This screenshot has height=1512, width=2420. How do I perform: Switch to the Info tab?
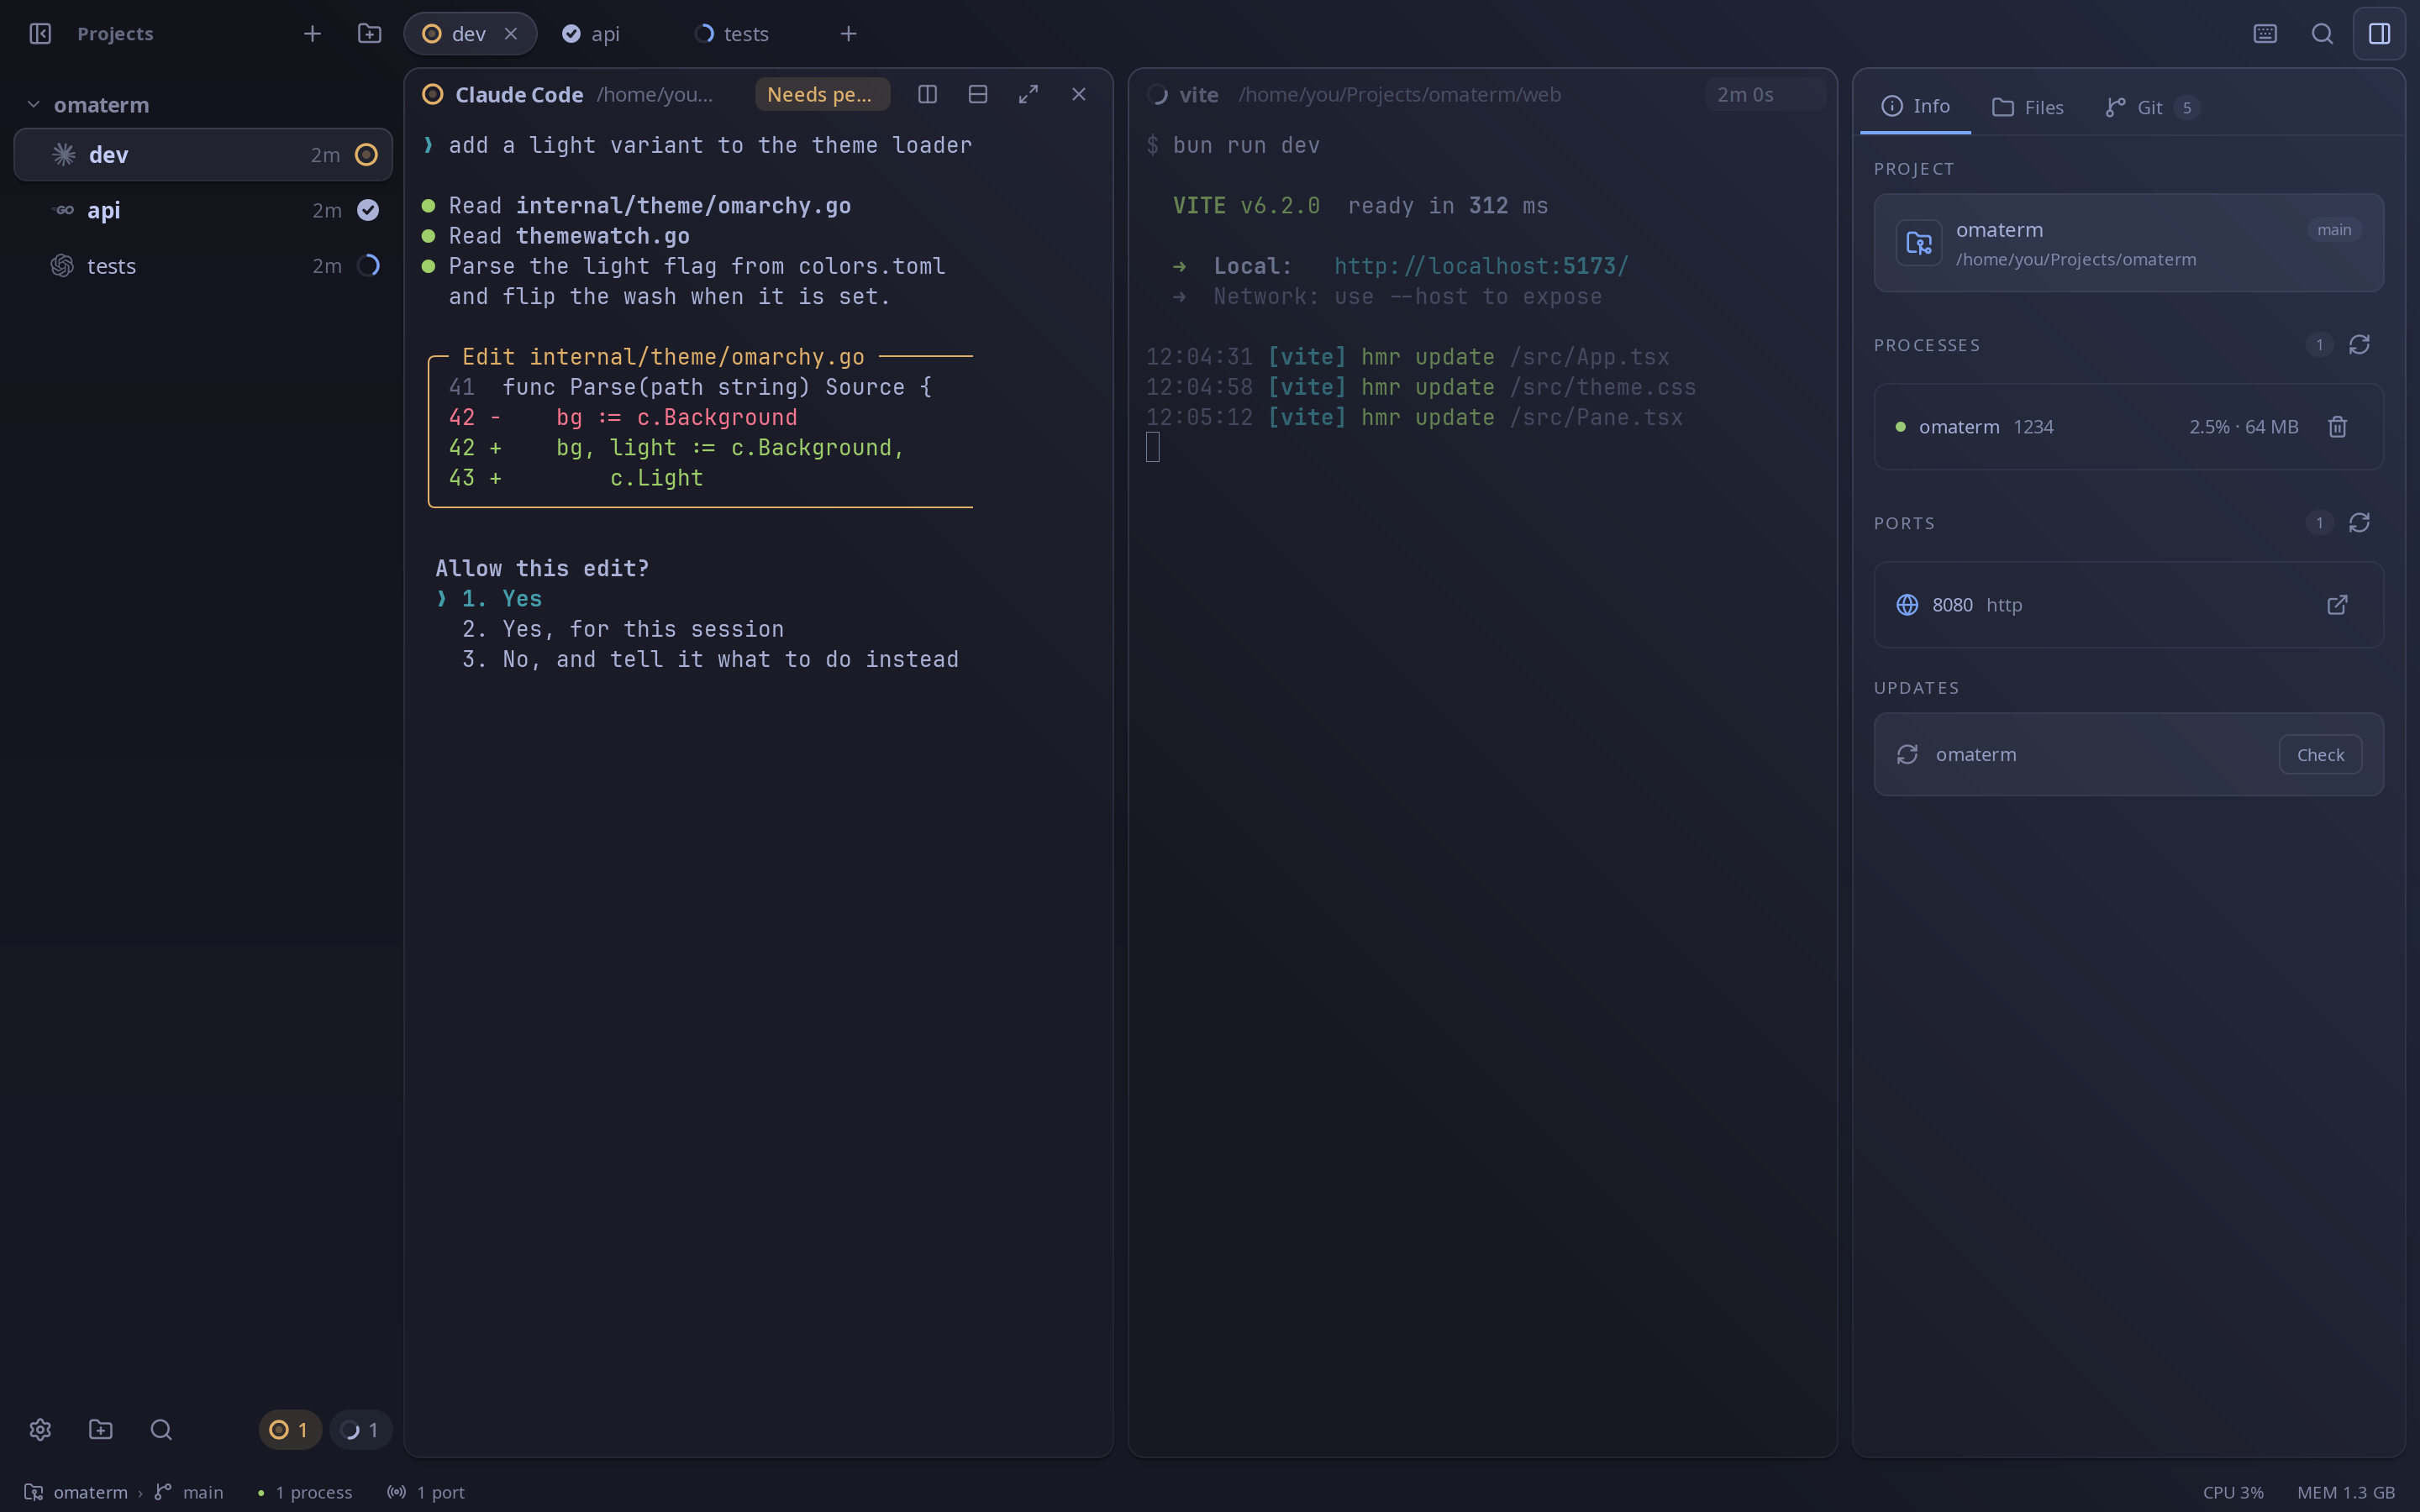(1915, 106)
